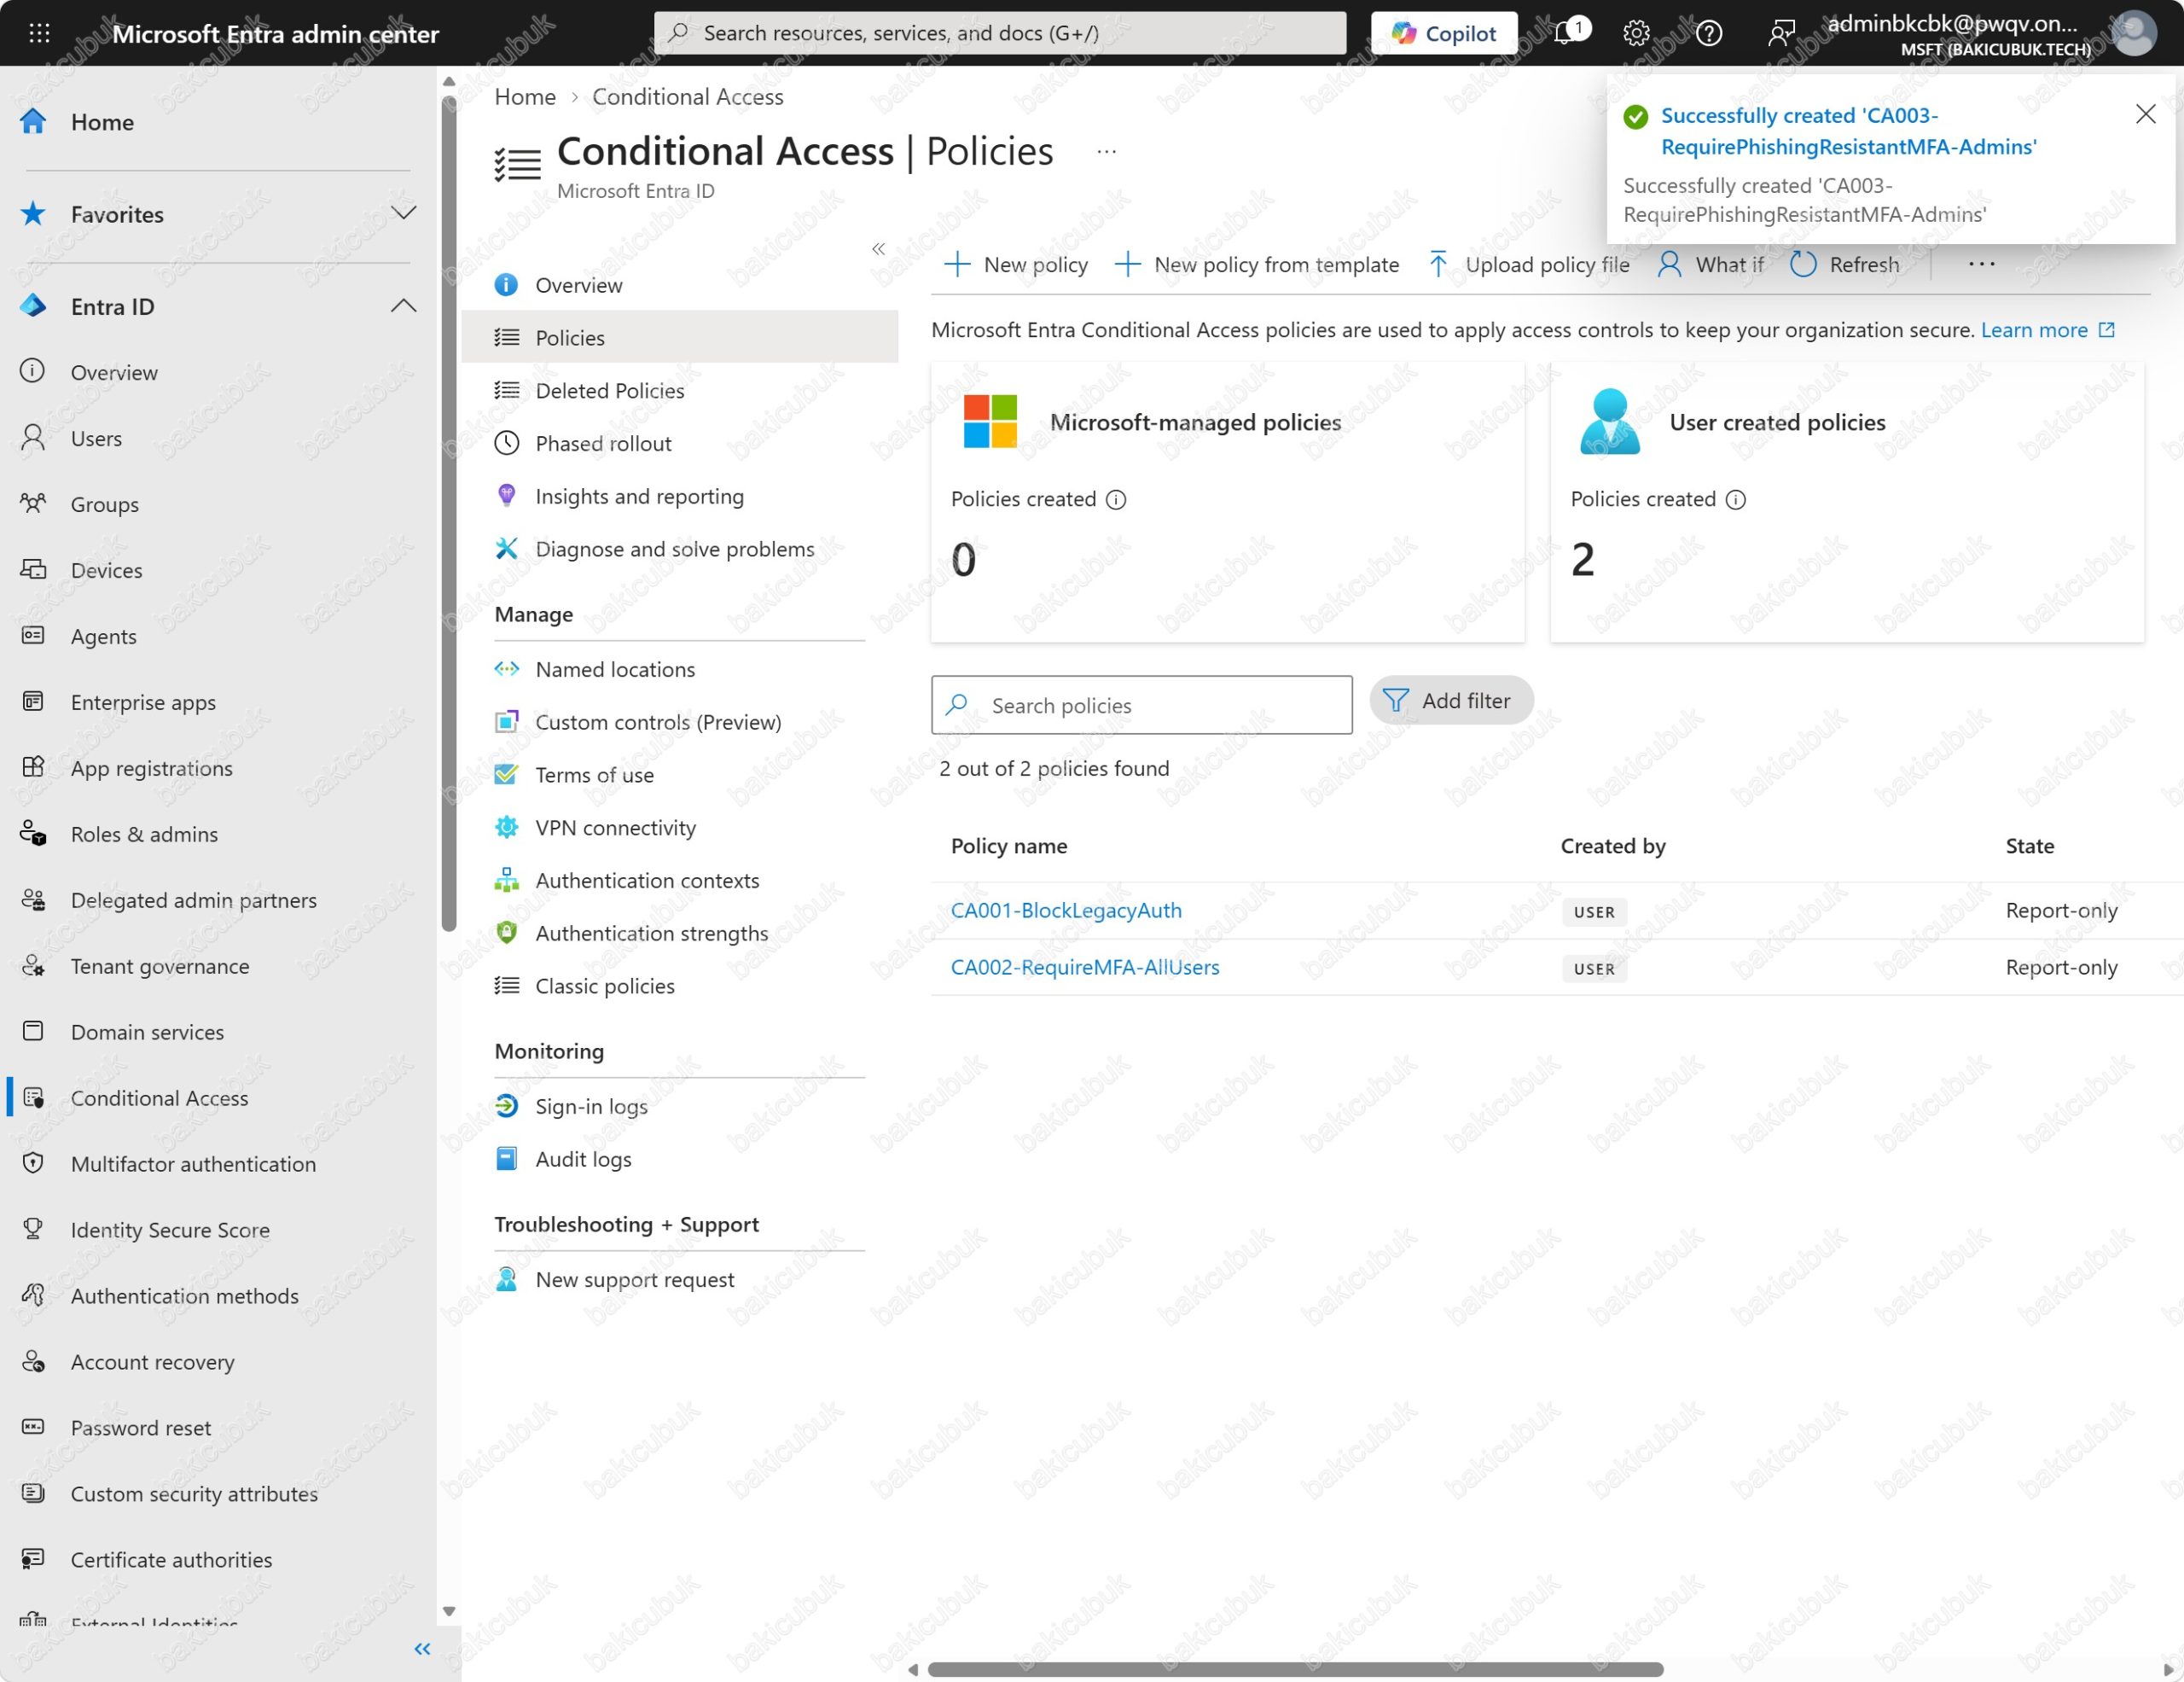Open Copilot from the top bar
2184x1682 pixels.
click(1443, 33)
